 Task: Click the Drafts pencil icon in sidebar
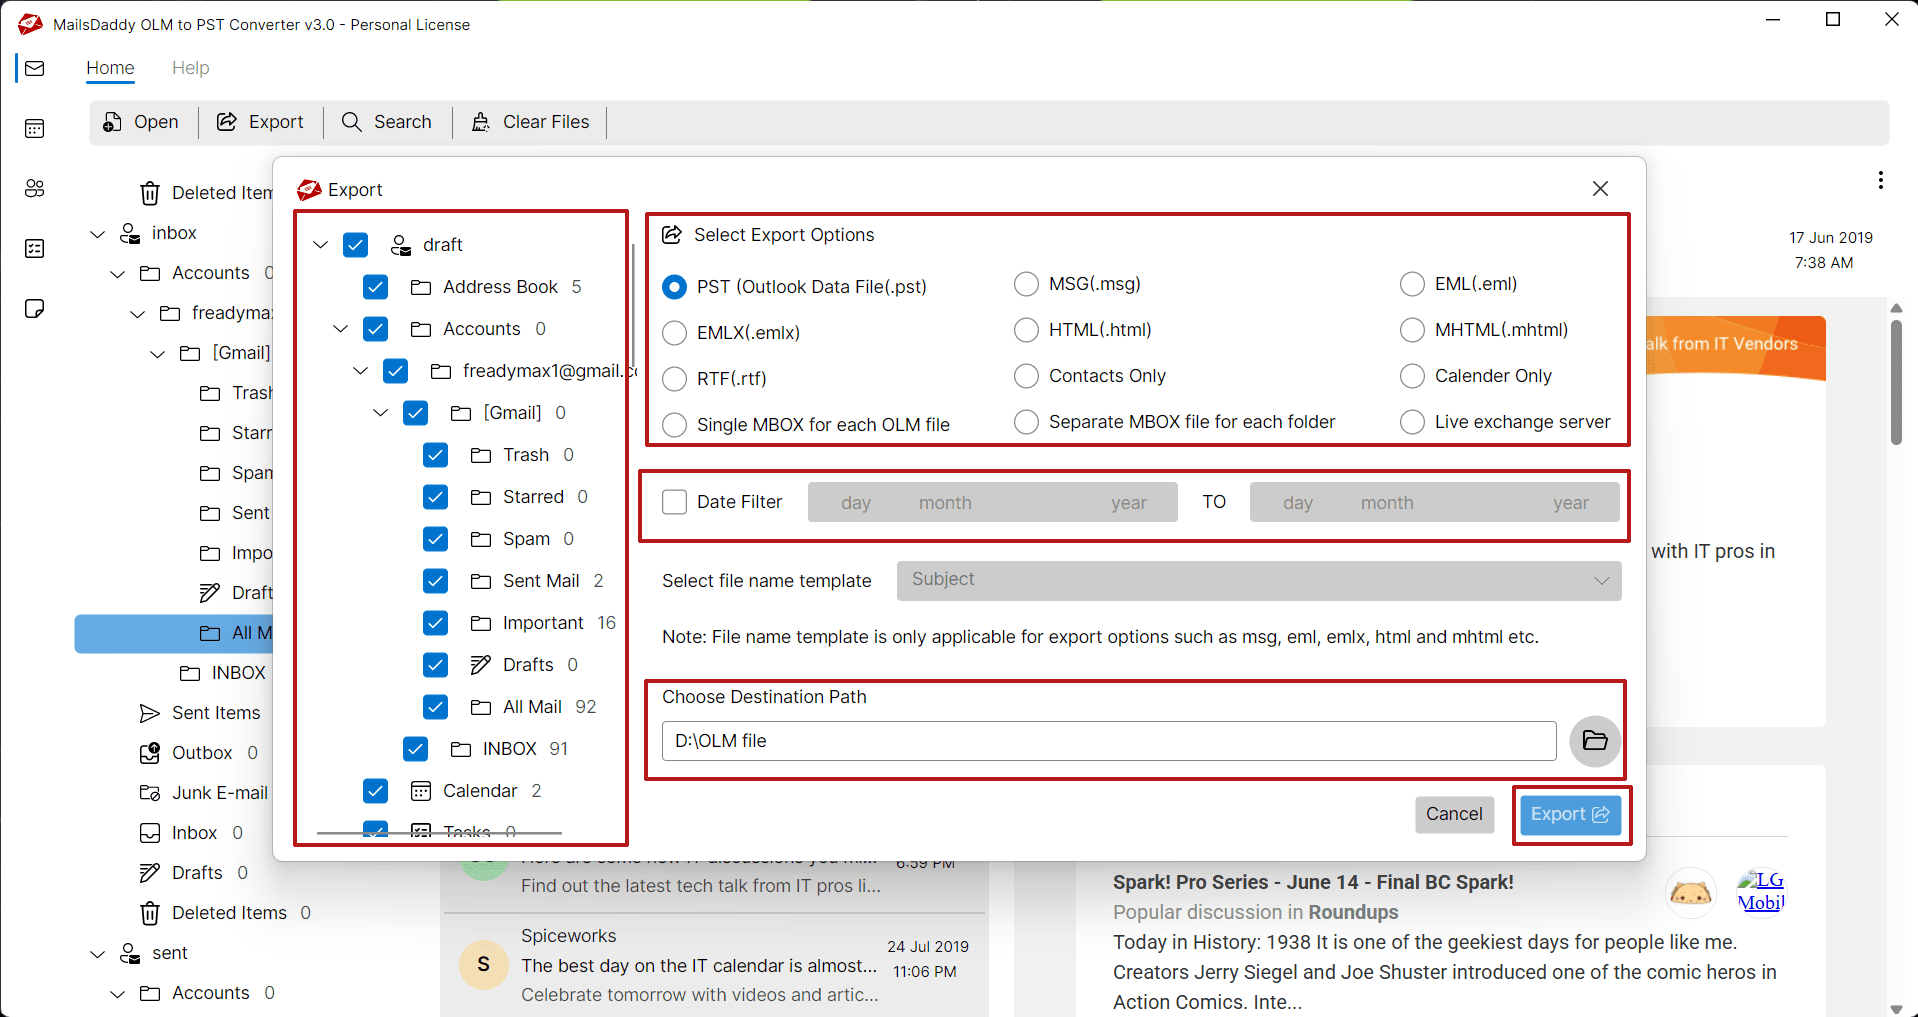pyautogui.click(x=150, y=873)
